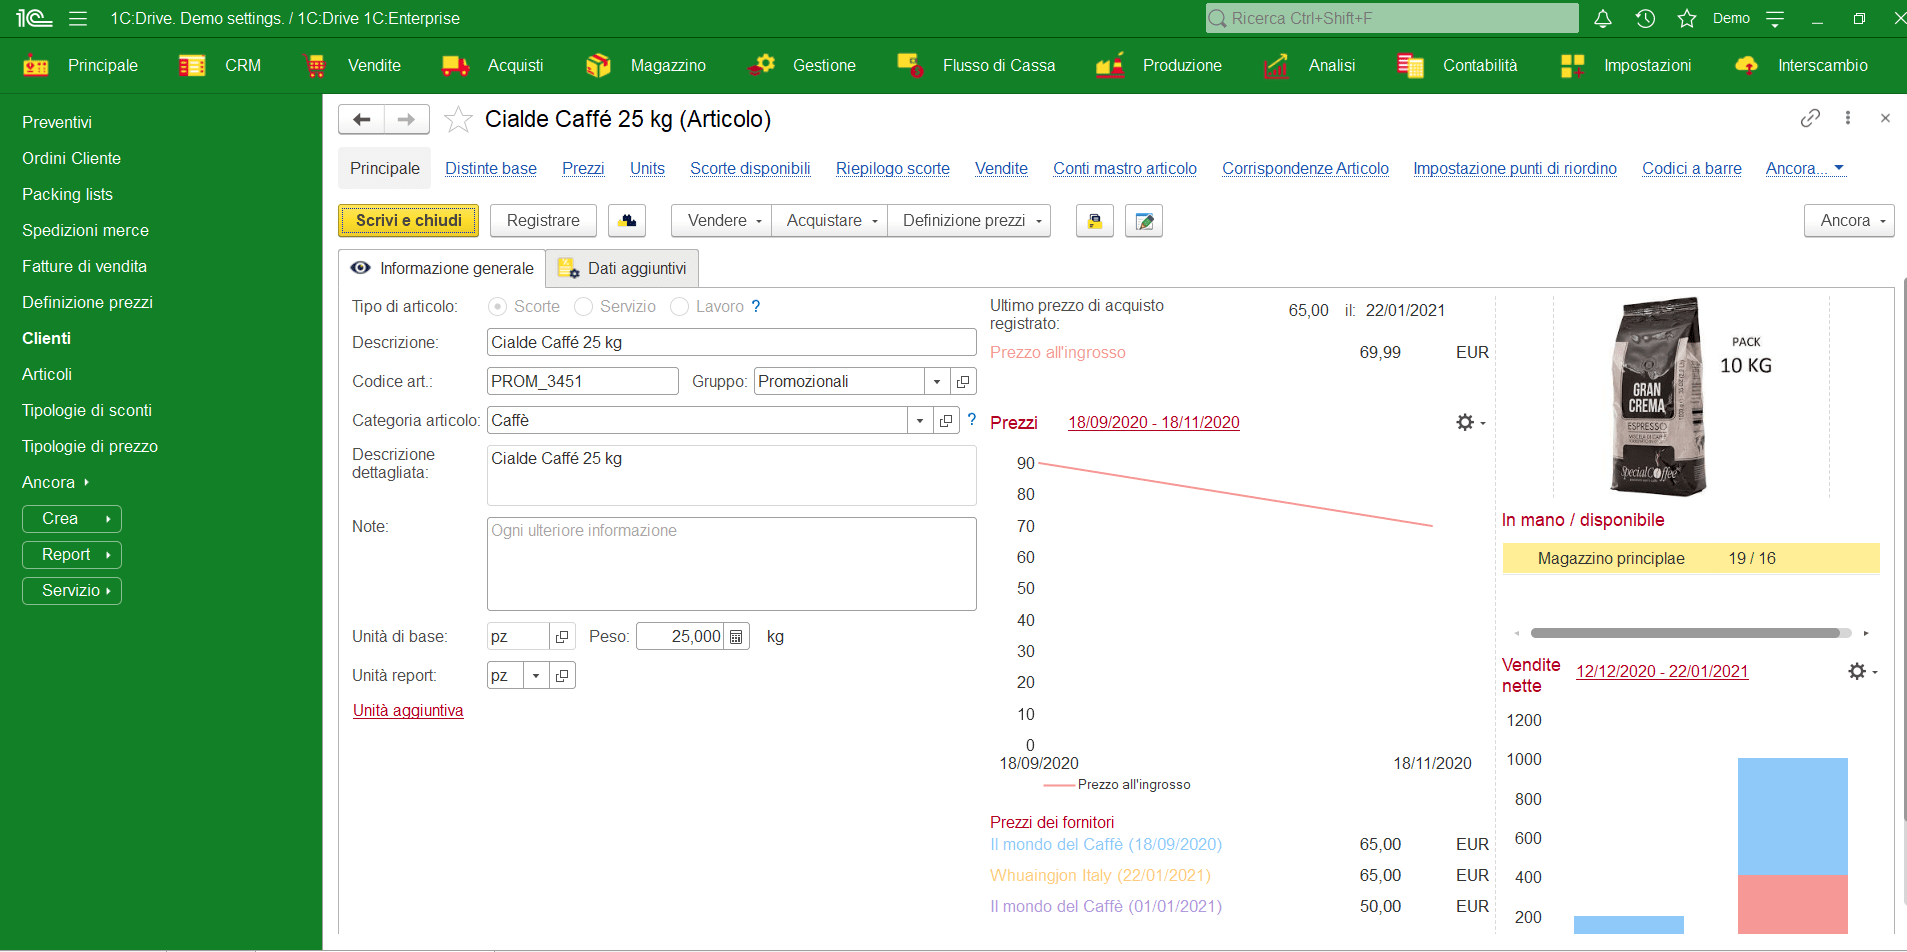Open the Distinte base tab
Image resolution: width=1907 pixels, height=952 pixels.
click(491, 168)
